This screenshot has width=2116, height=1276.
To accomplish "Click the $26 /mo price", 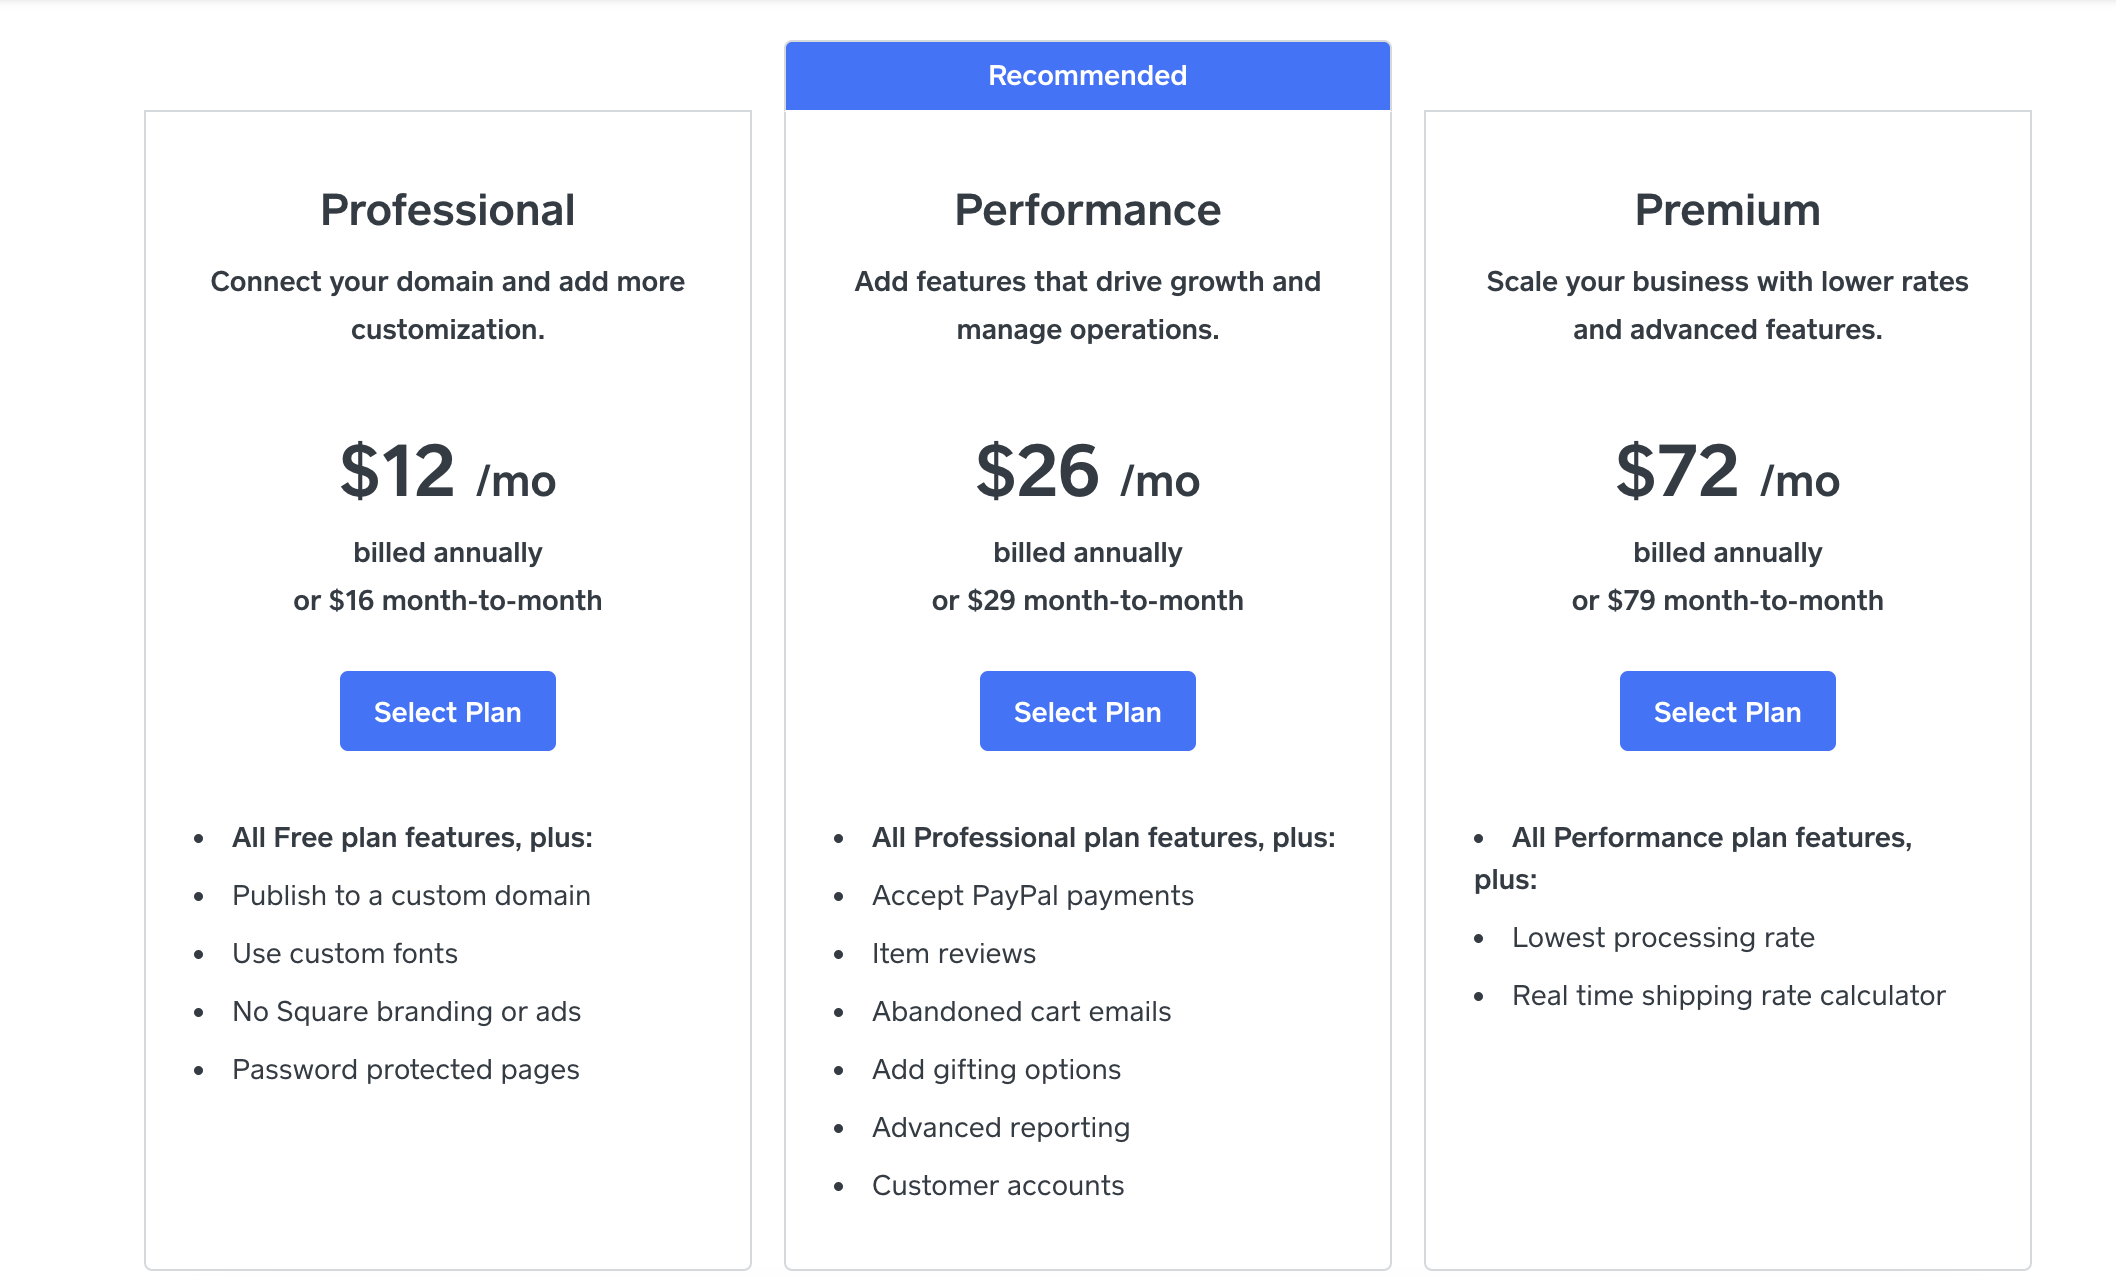I will 1087,471.
